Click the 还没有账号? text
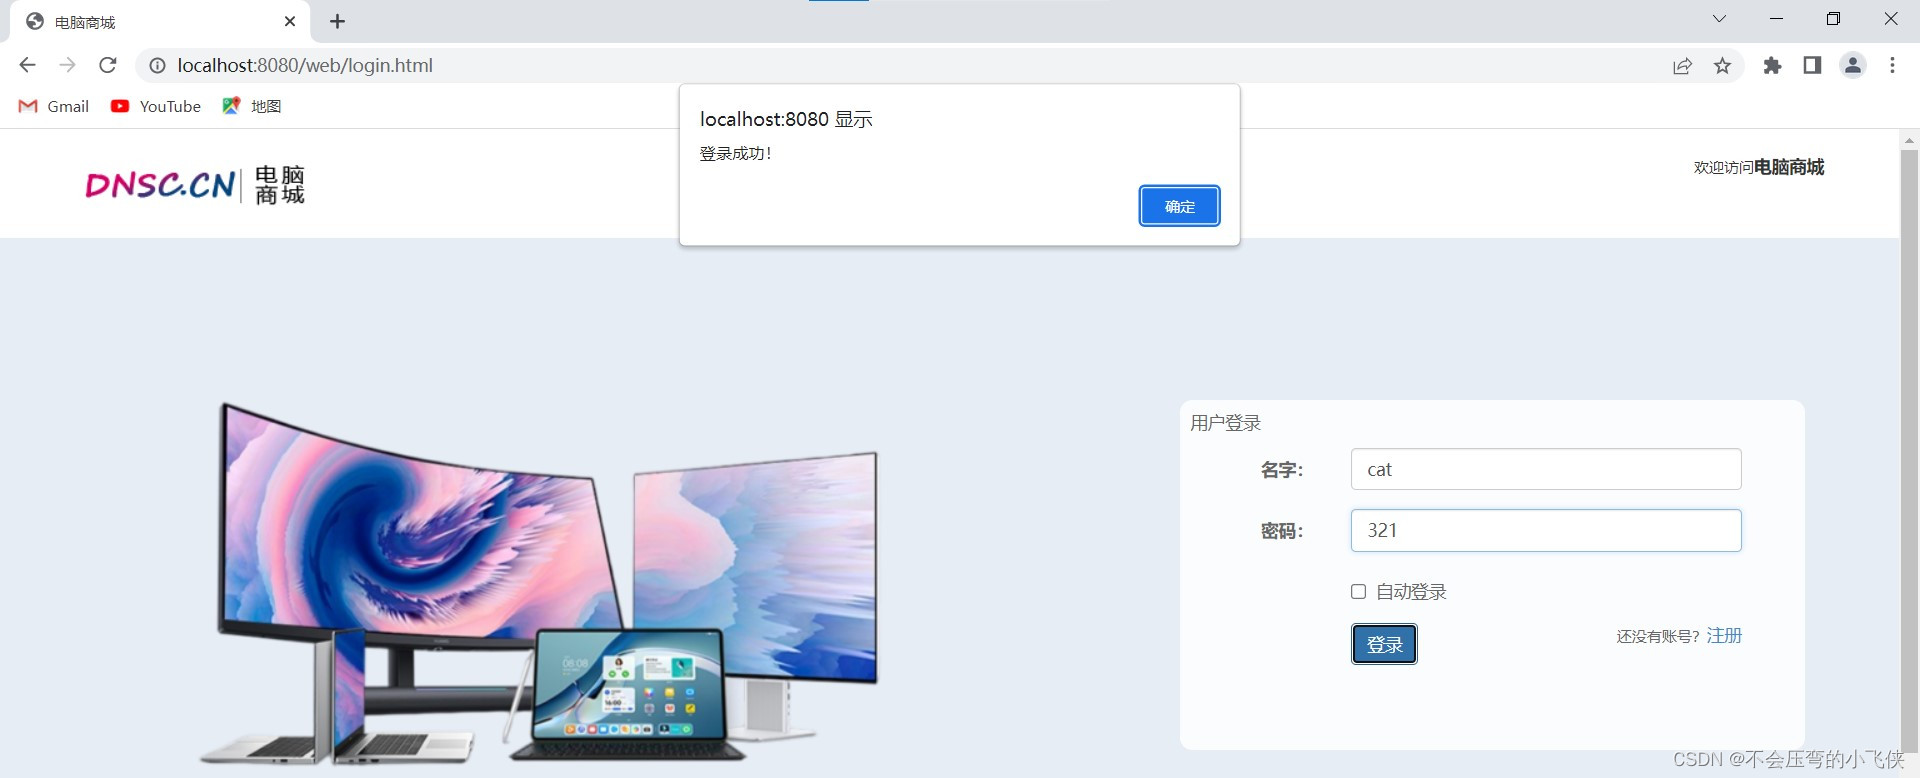This screenshot has width=1920, height=778. point(1658,636)
